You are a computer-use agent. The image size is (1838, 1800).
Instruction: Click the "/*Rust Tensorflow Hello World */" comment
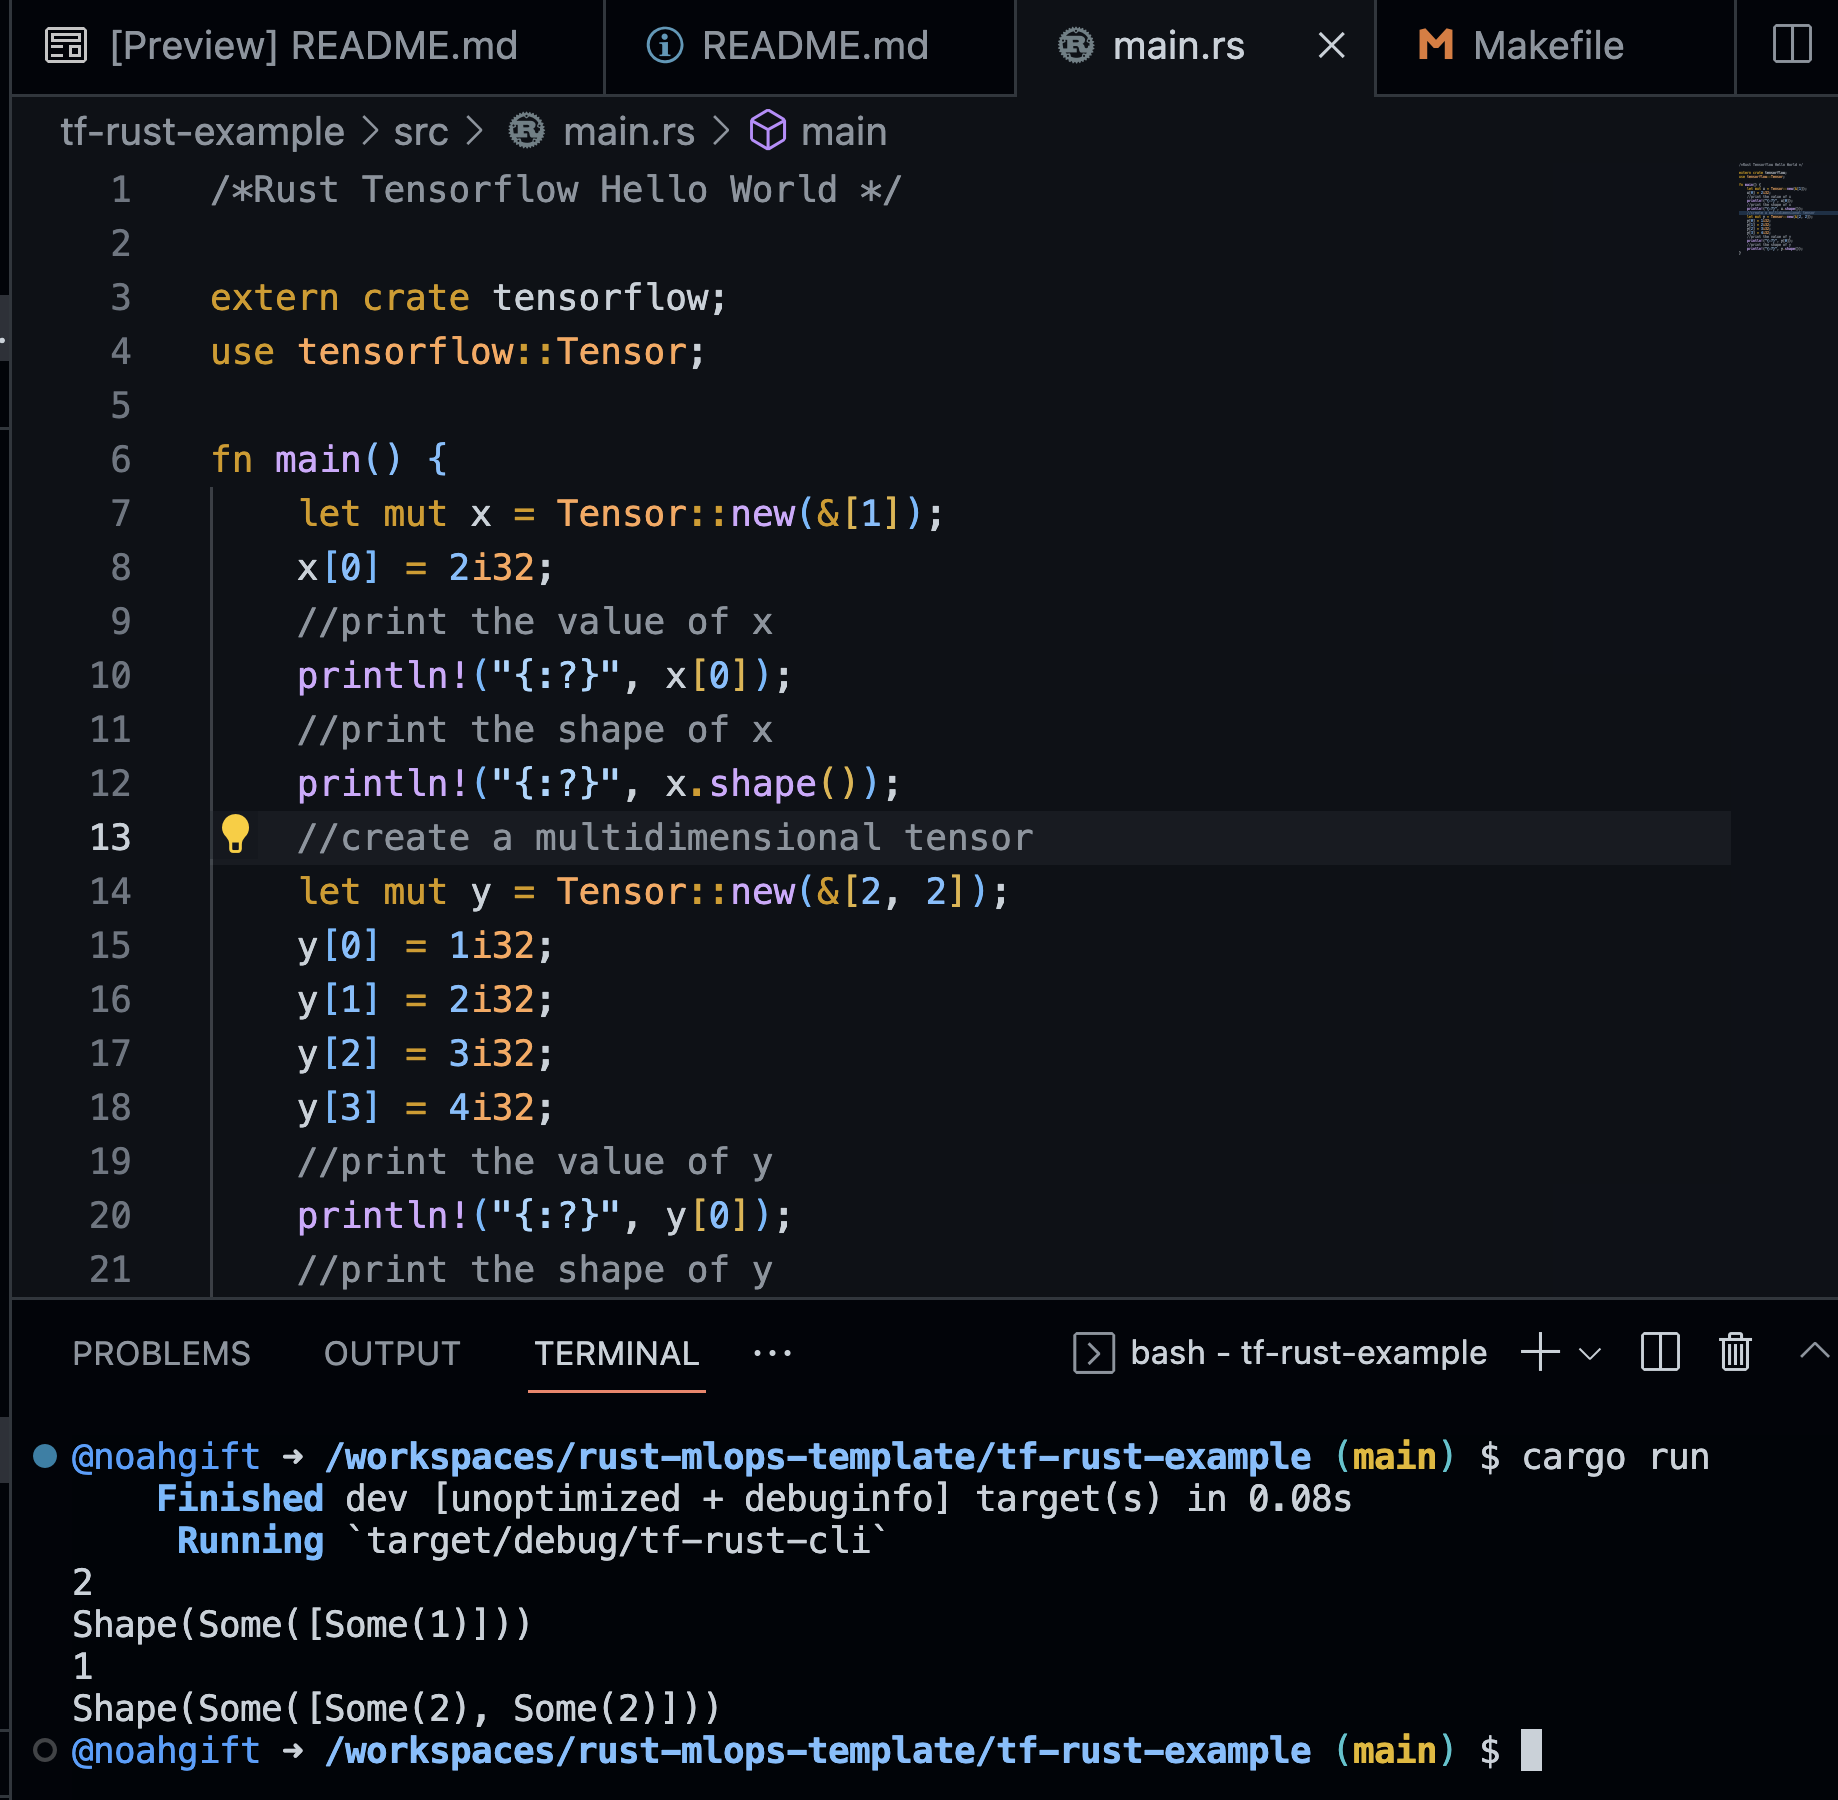click(x=555, y=190)
